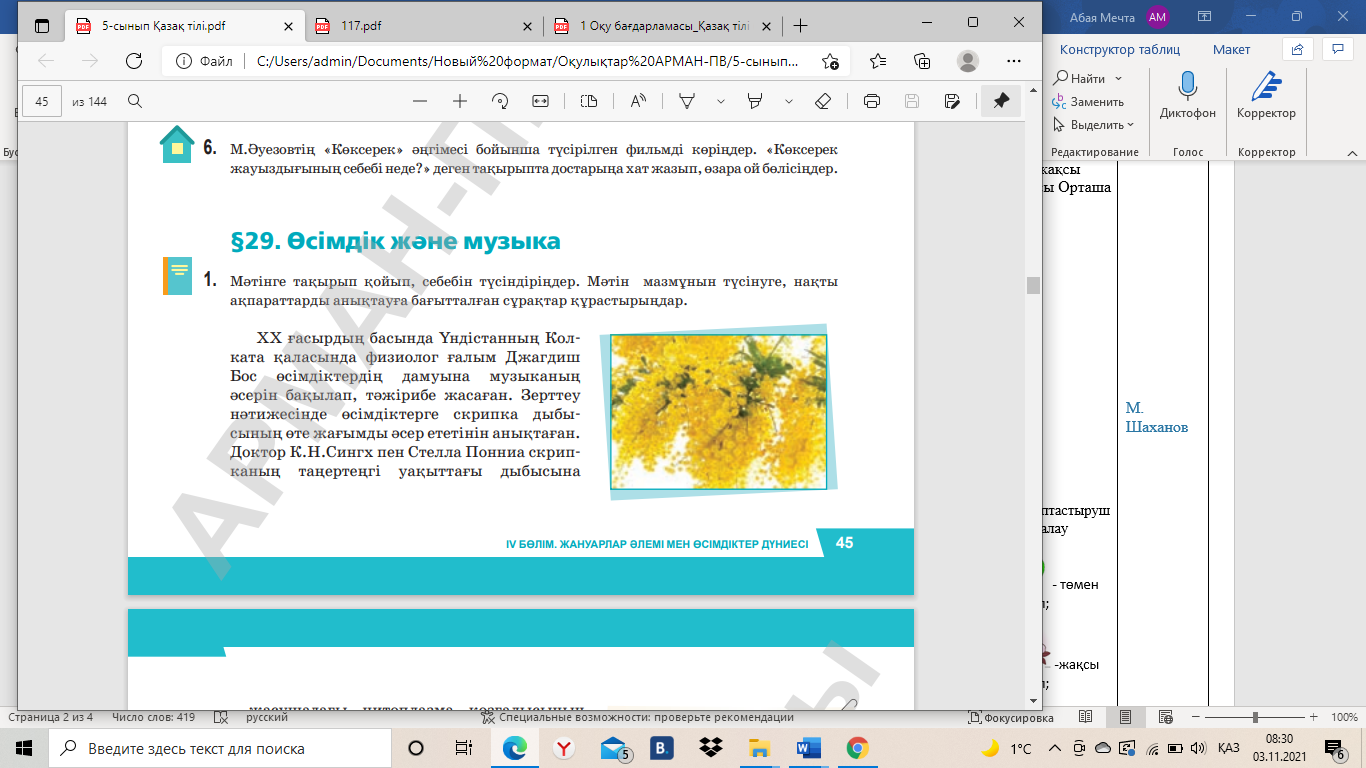The width and height of the screenshot is (1366, 768).
Task: Start Read Aloud in PDF toolbar
Action: pos(637,101)
